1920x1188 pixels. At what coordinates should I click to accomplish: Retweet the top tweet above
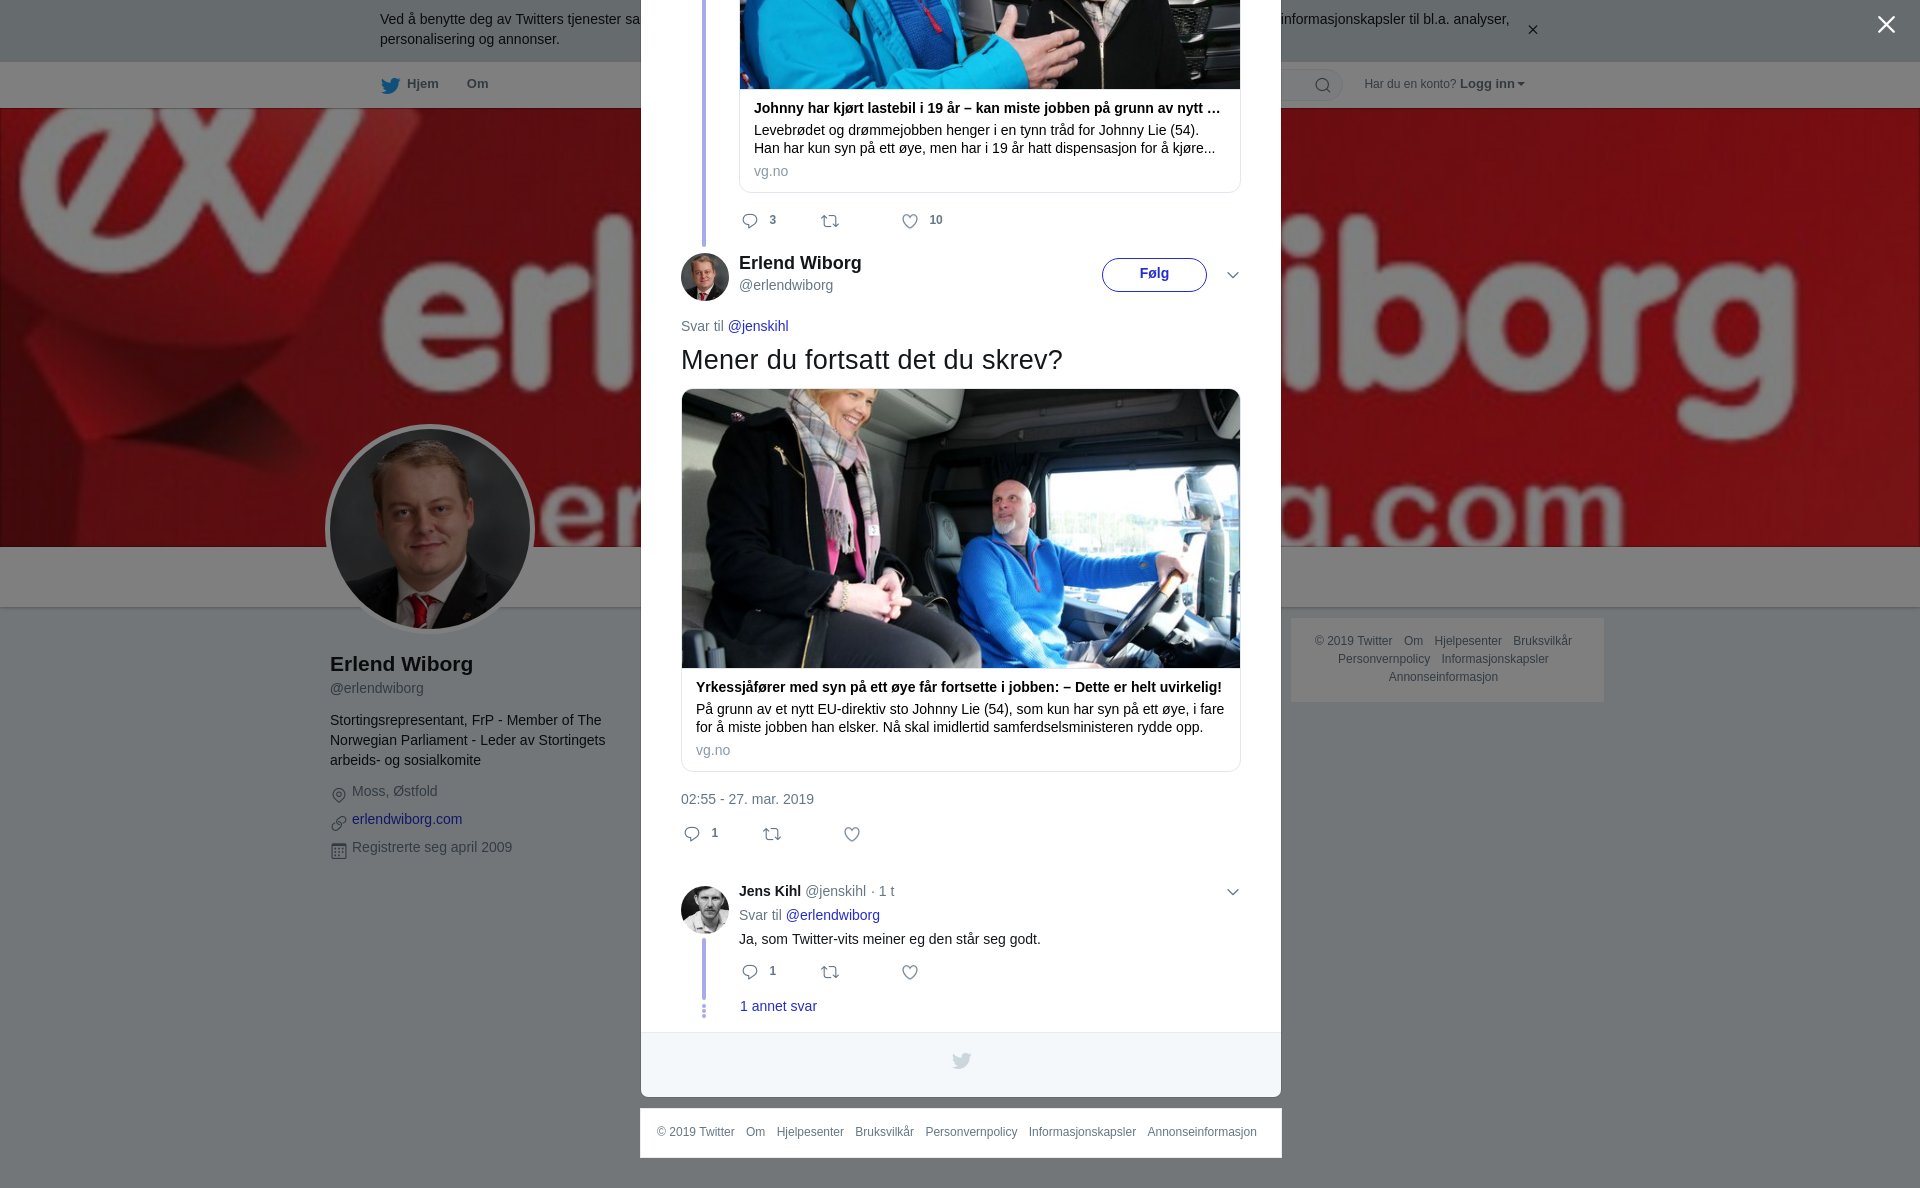coord(830,221)
